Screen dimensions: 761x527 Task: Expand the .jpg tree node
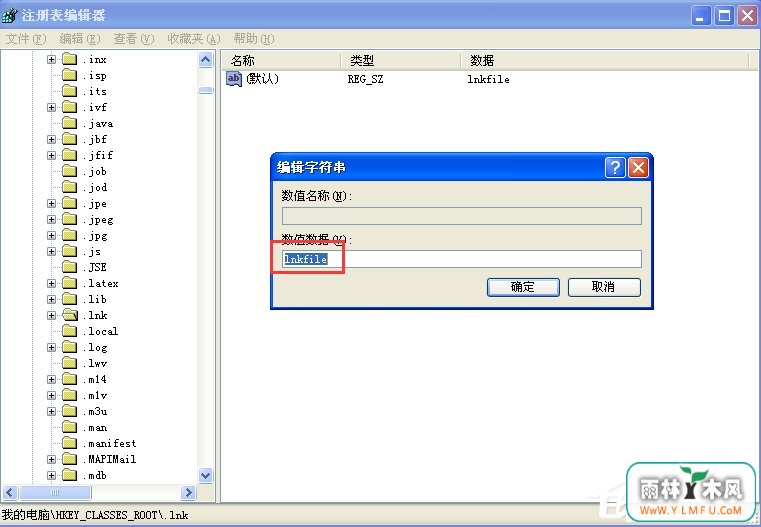(51, 235)
